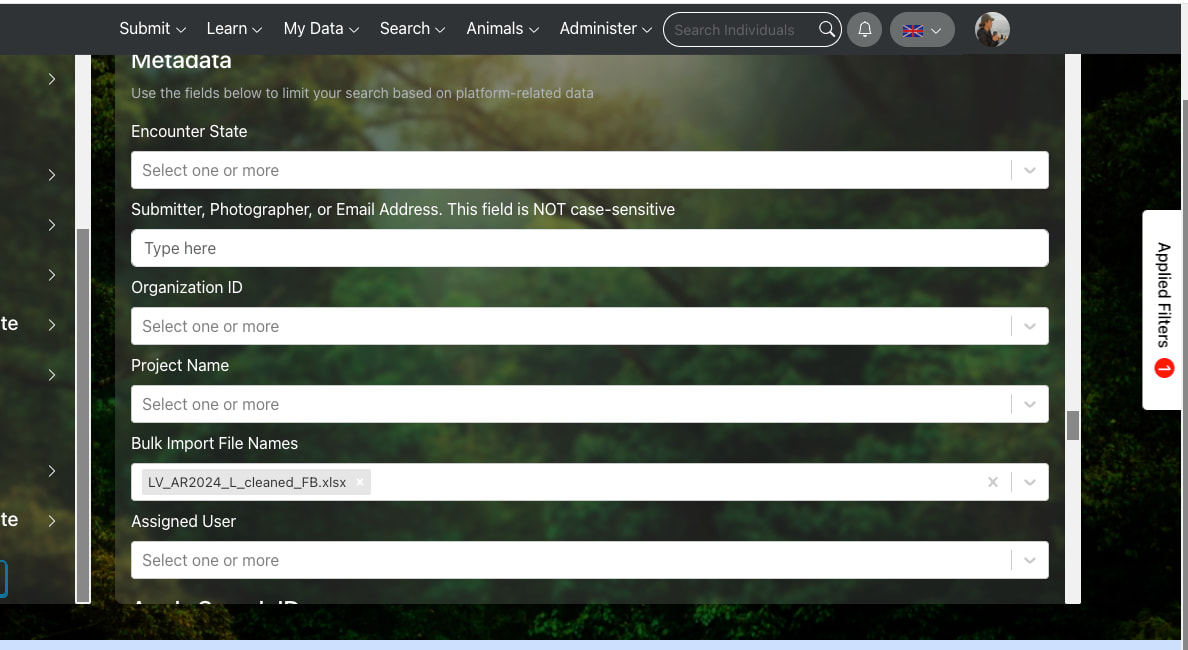Click the notification bell icon
The image size is (1188, 650).
(864, 30)
